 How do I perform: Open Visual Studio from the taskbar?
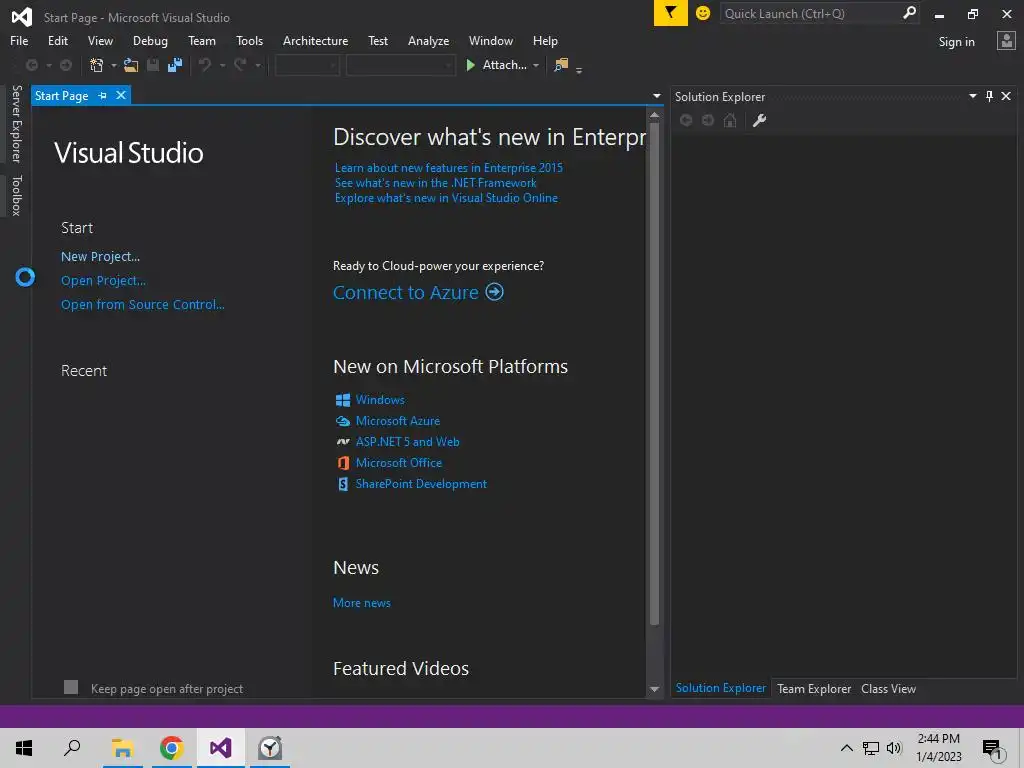(x=221, y=748)
